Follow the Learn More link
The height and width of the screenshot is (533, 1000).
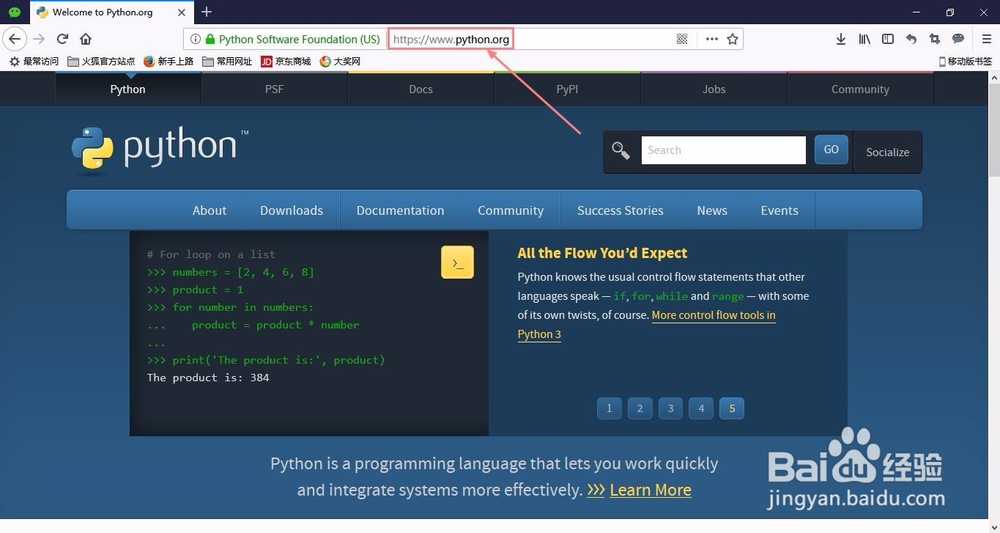[650, 490]
